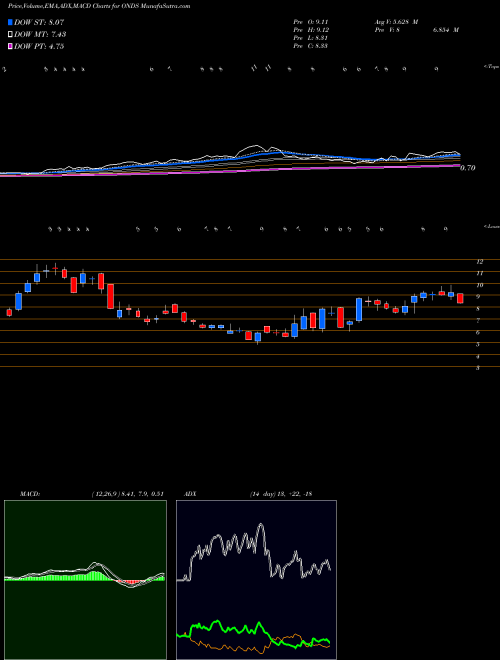Click the 'ADX' panel heading
This screenshot has height=660, width=500.
(x=190, y=494)
